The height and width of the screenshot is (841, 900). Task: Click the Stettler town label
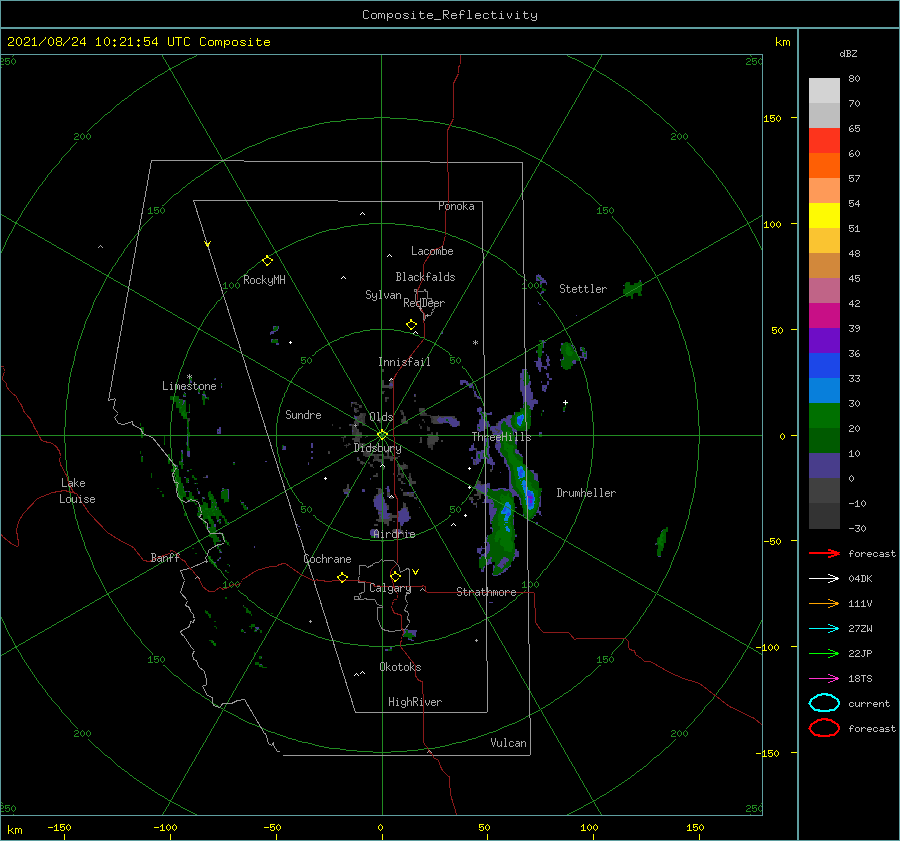583,289
